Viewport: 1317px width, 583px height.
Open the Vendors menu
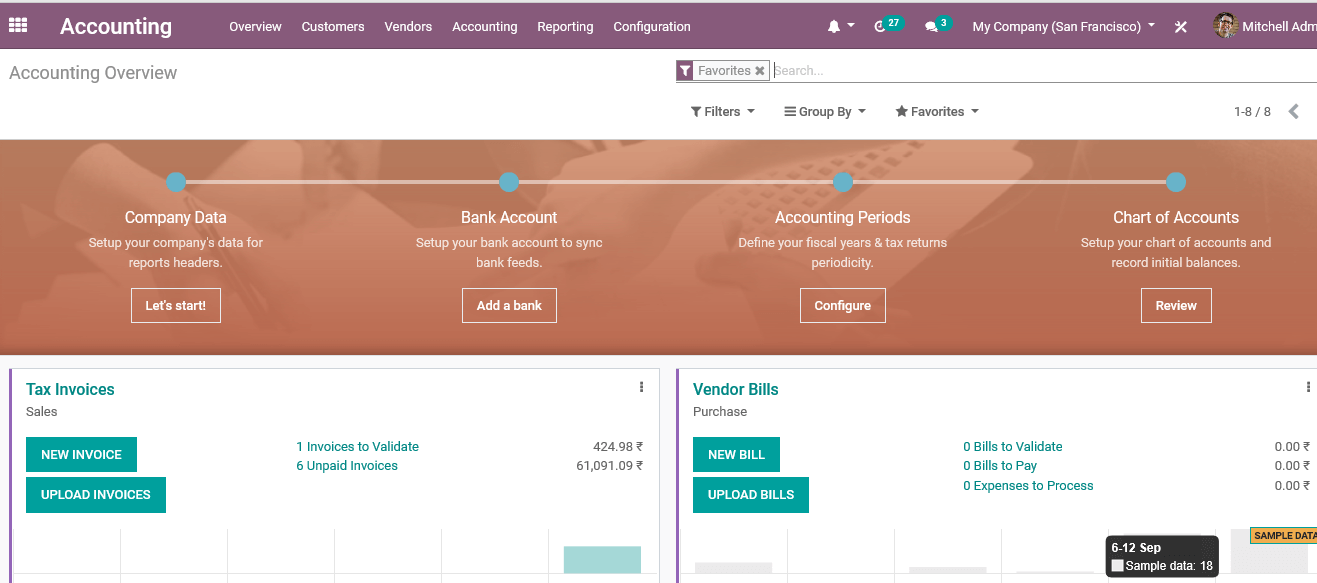coord(408,27)
